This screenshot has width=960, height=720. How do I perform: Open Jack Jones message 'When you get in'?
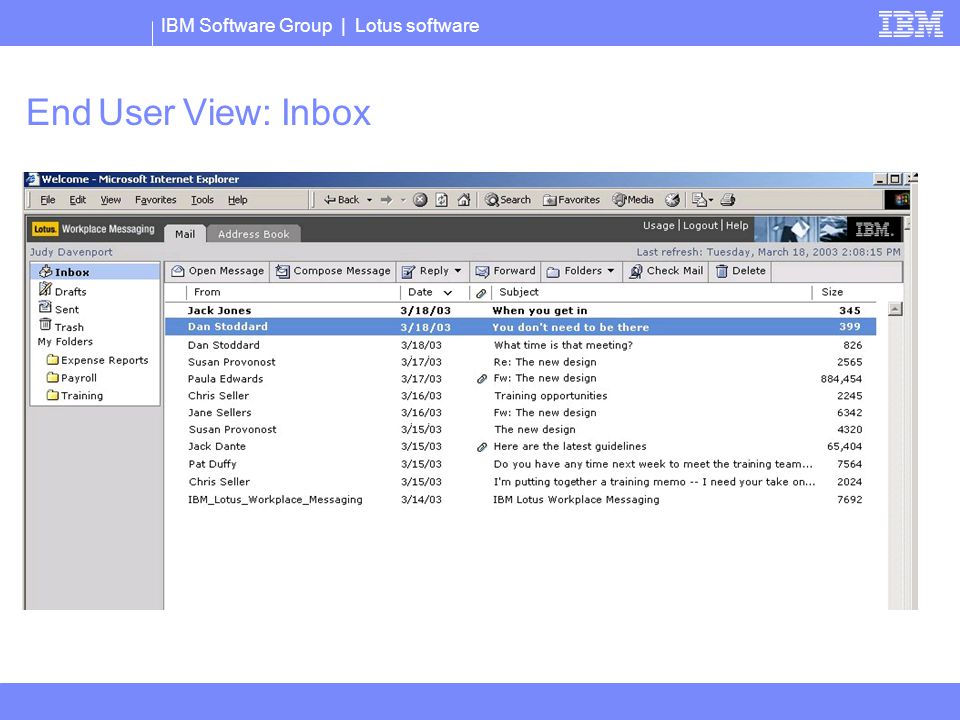coord(520,310)
